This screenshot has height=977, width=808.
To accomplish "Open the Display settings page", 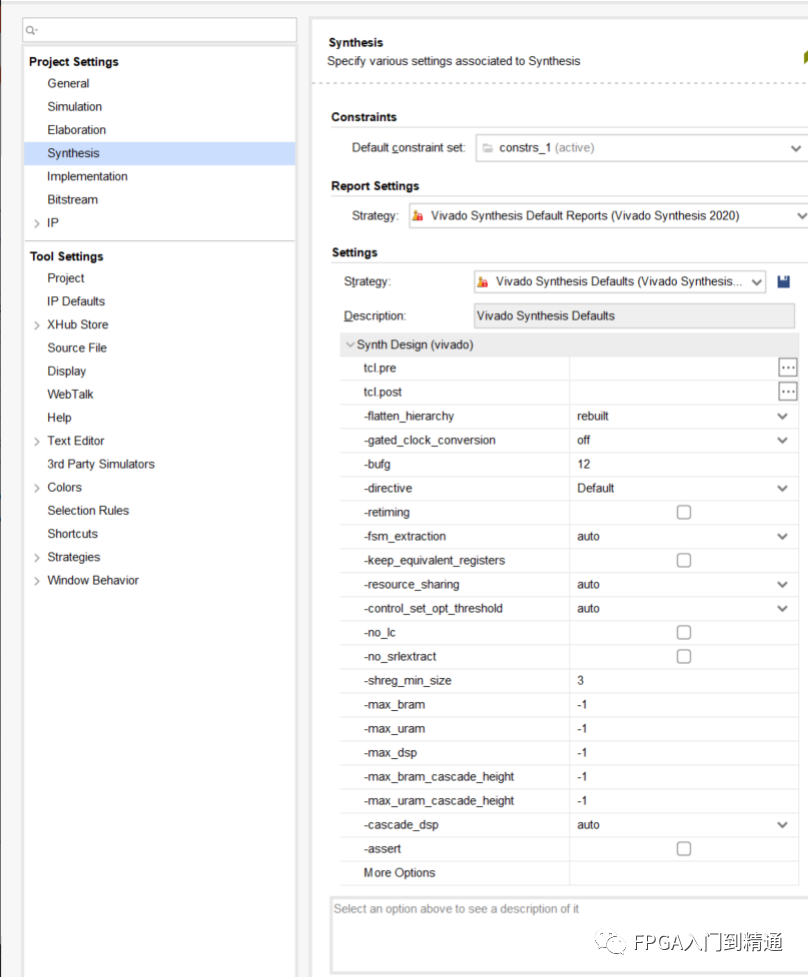I will [66, 371].
